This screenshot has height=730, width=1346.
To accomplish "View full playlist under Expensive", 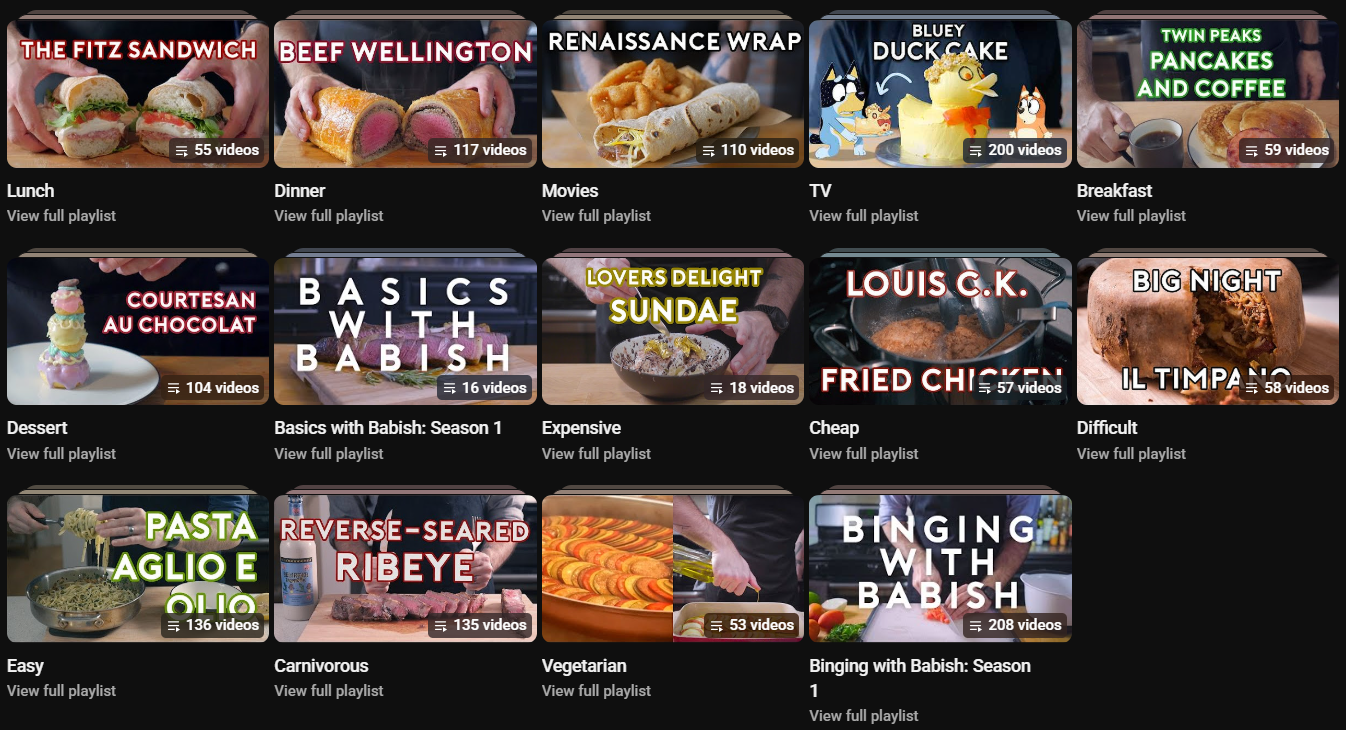I will pyautogui.click(x=596, y=454).
